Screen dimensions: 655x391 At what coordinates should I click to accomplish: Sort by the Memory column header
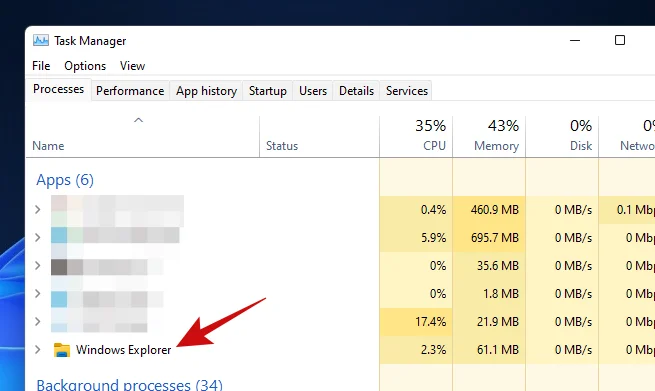[x=489, y=137]
